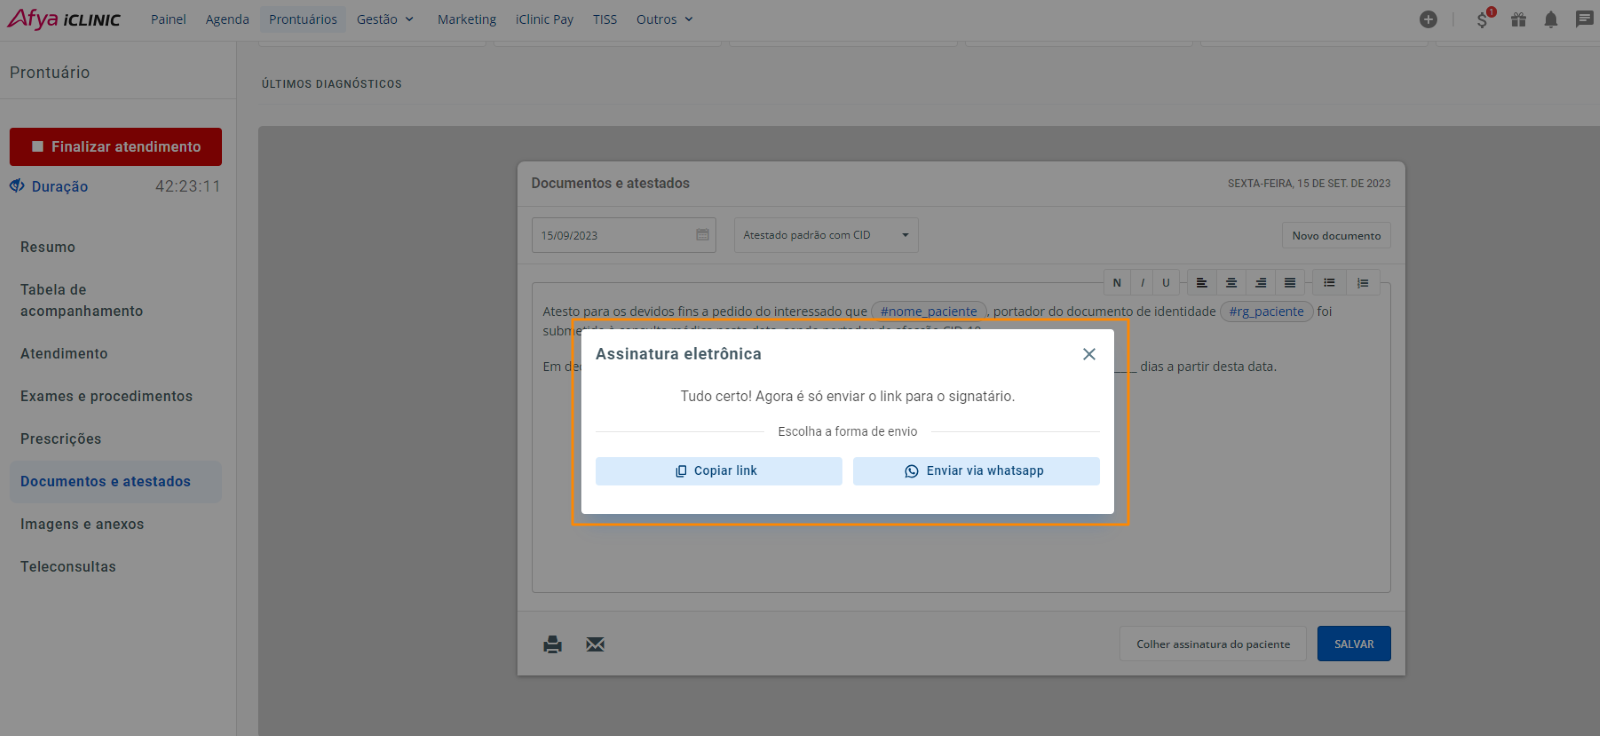This screenshot has width=1600, height=736.
Task: Insert a numbered list
Action: pos(1362,283)
